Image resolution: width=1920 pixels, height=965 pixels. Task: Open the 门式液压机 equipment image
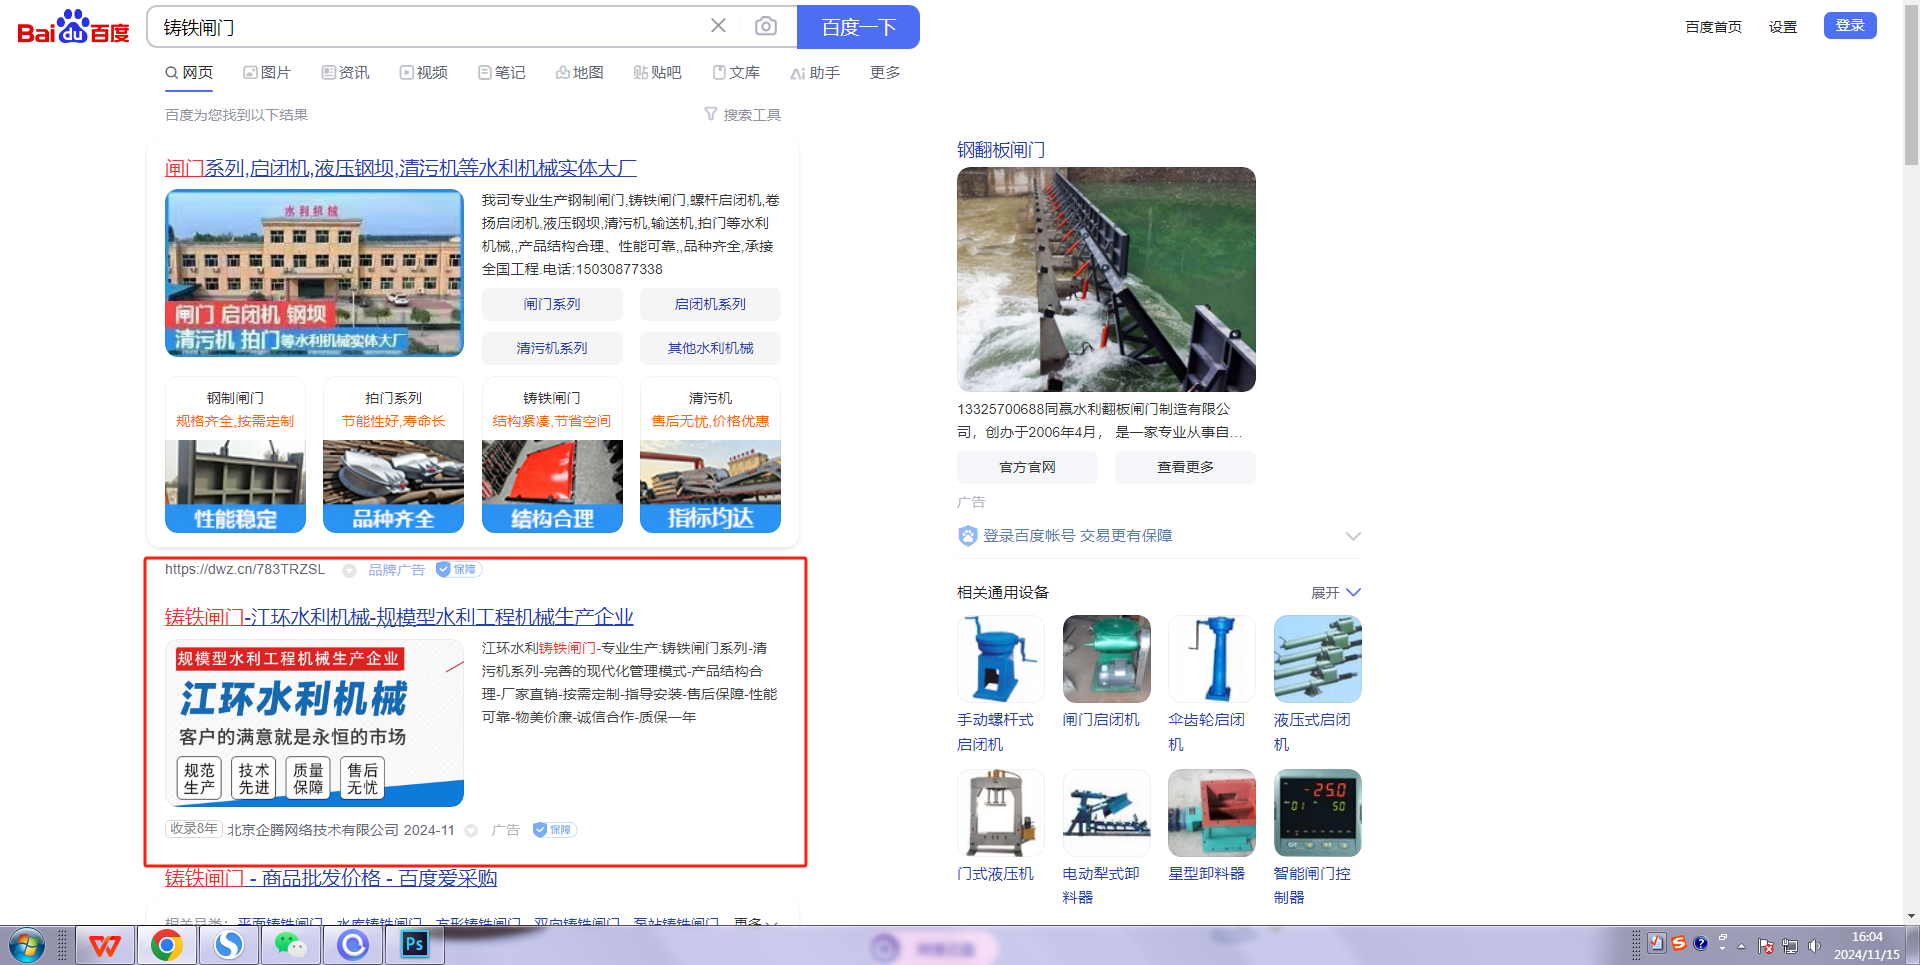(x=1001, y=813)
